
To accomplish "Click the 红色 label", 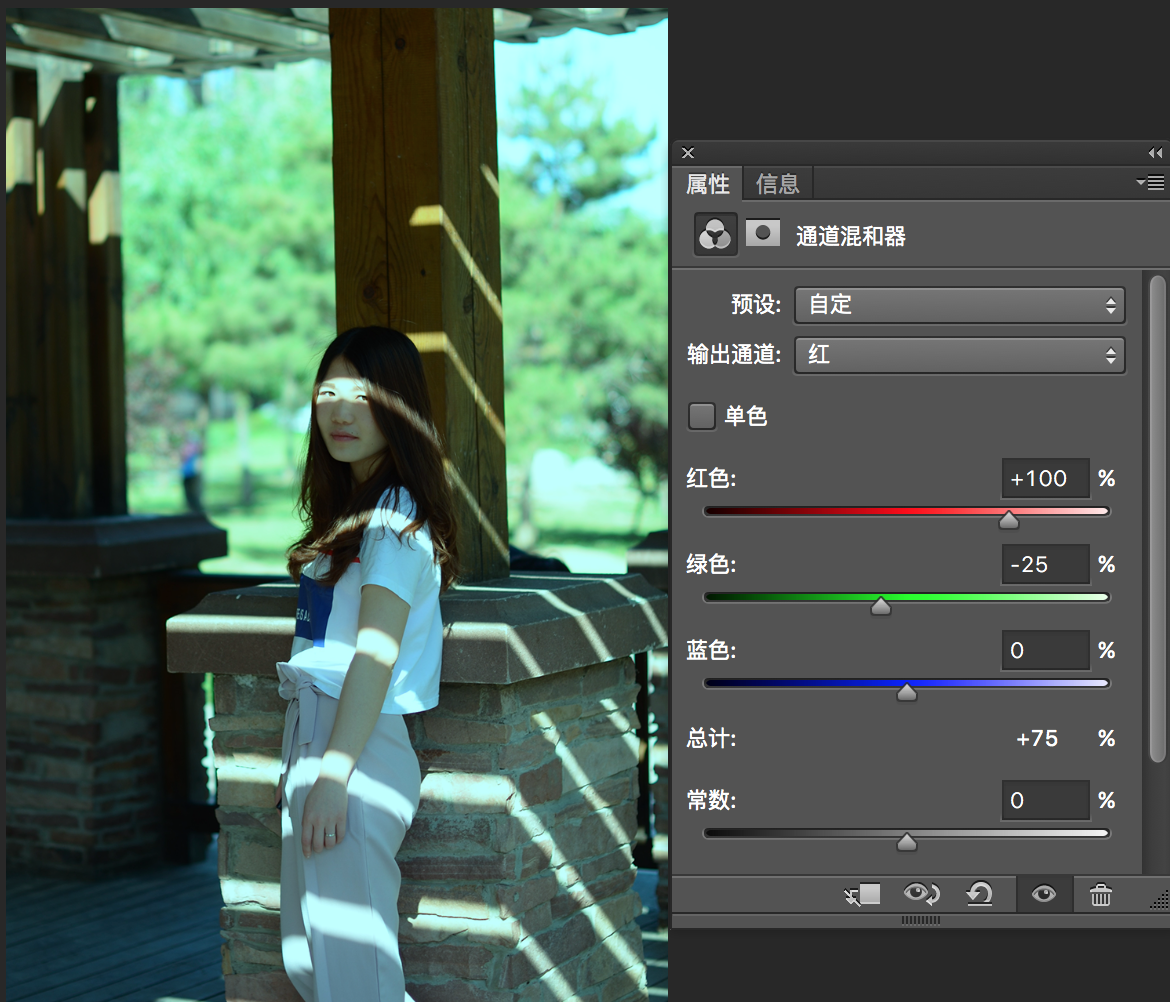I will 711,478.
